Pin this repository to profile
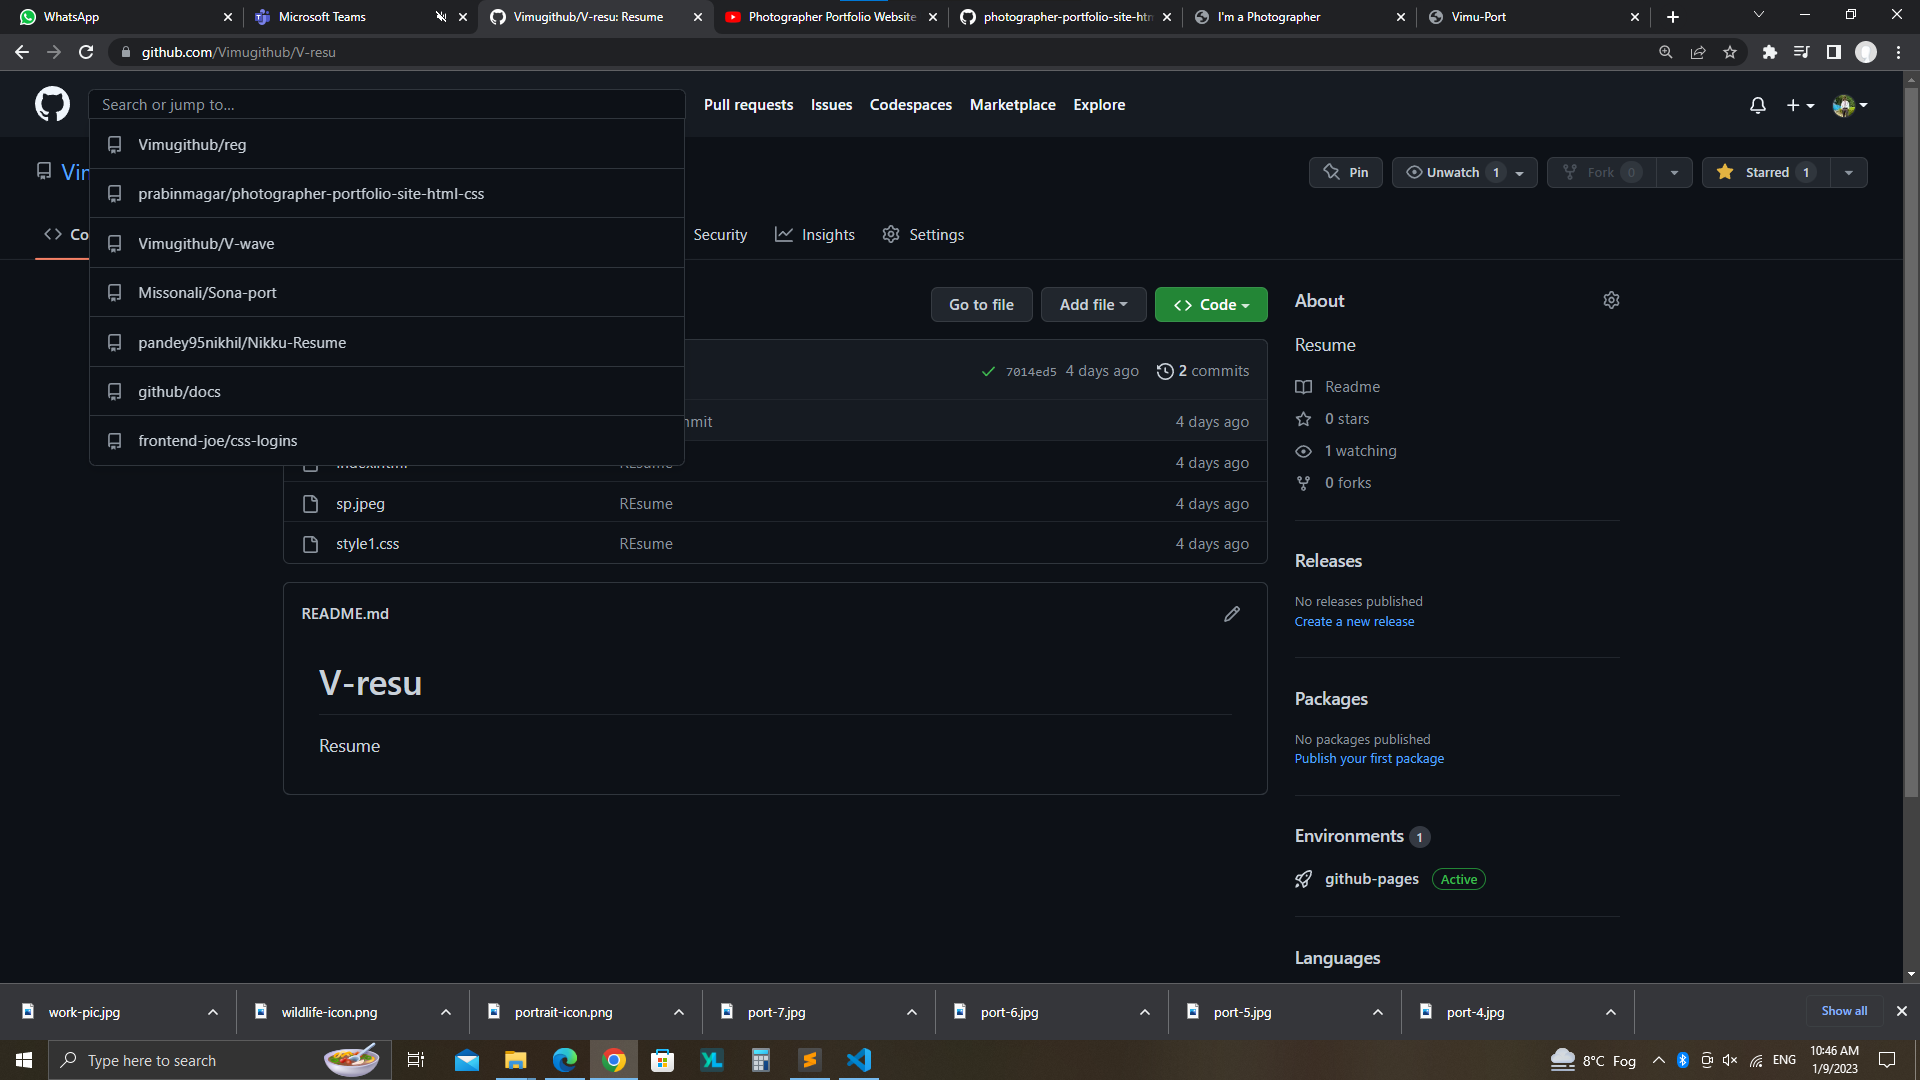 click(x=1345, y=172)
